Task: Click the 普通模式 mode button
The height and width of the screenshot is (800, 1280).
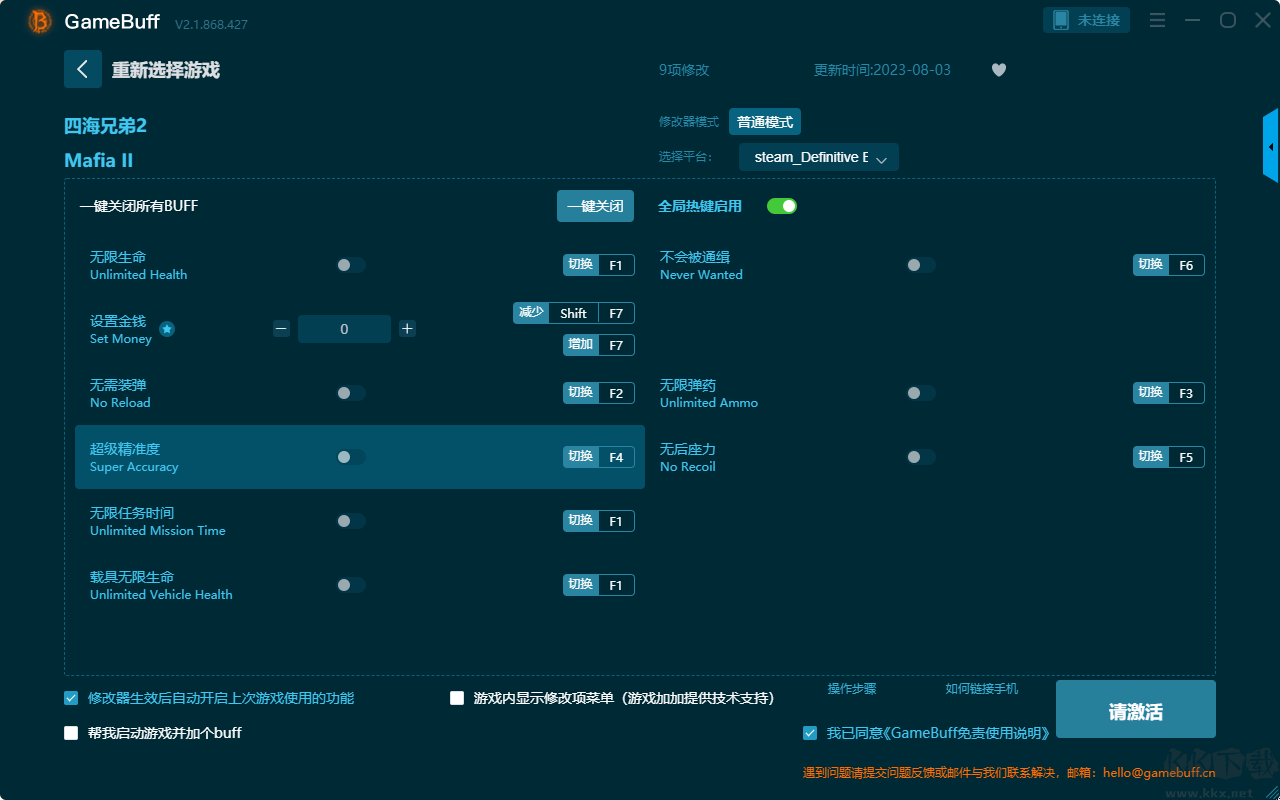Action: (x=765, y=122)
